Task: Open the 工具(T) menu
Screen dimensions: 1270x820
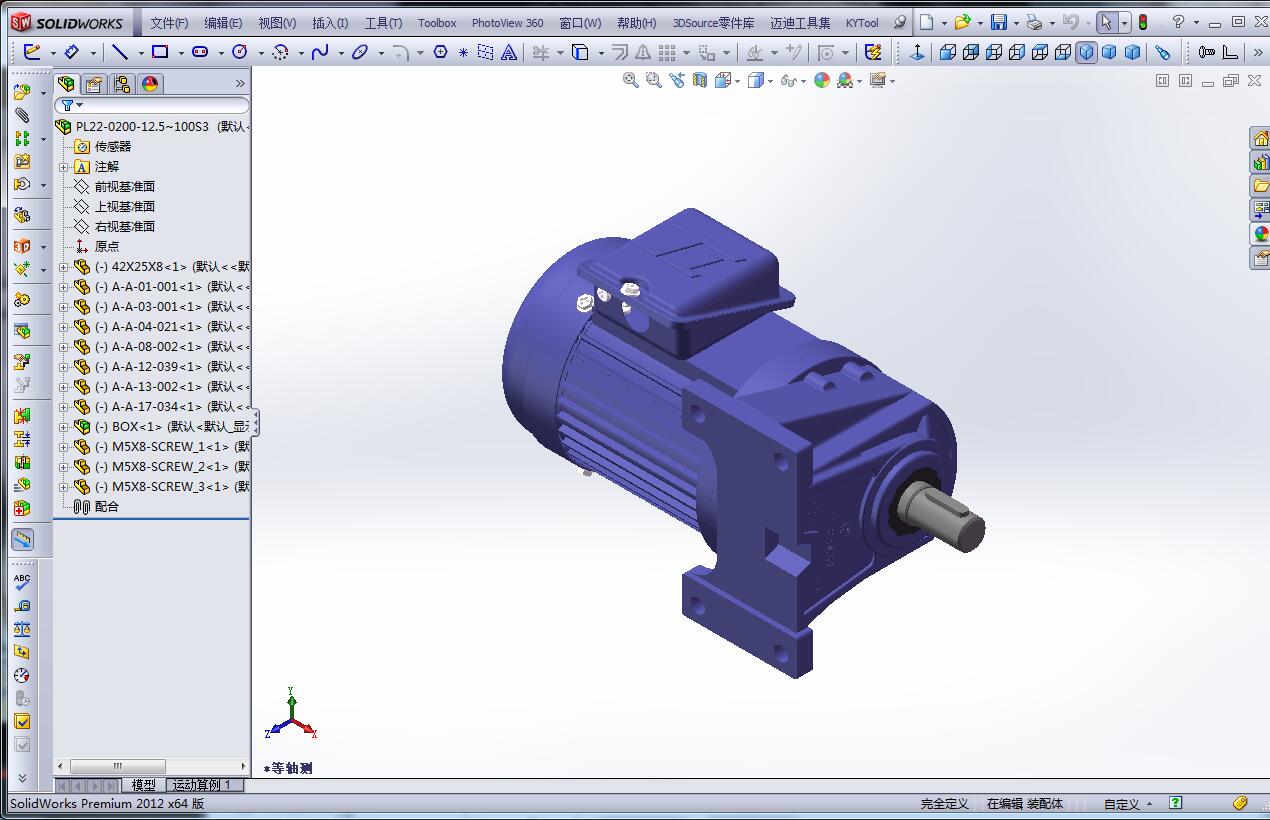Action: [383, 23]
